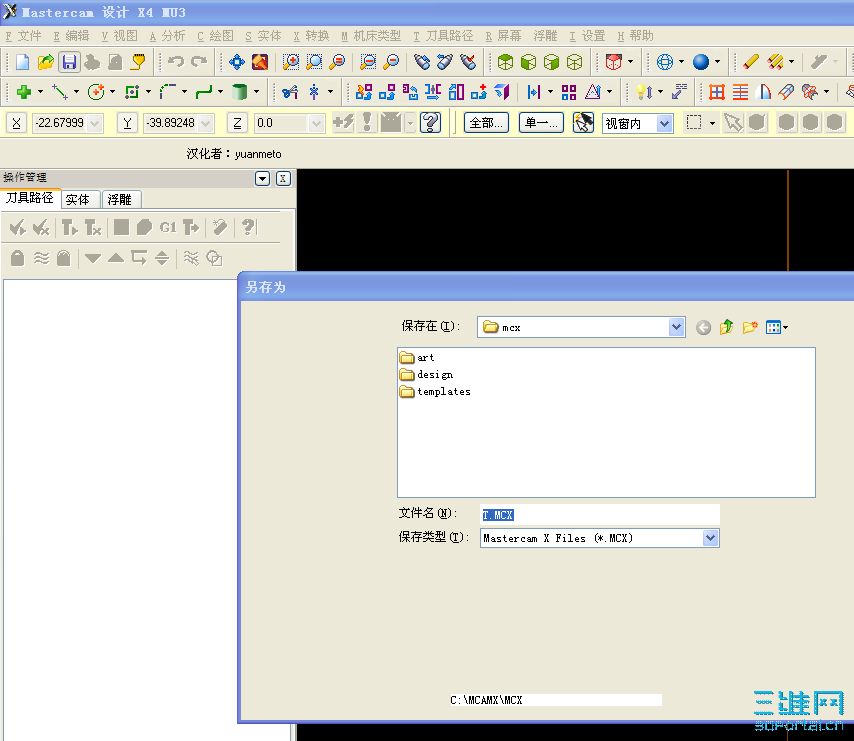The image size is (854, 741).
Task: Click the Undo arrow icon
Action: coord(175,62)
